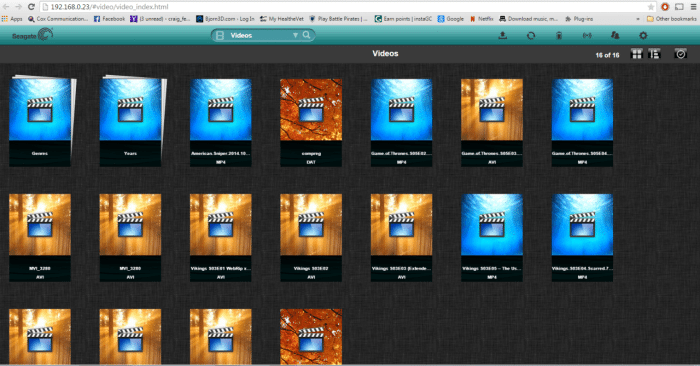Click the search magnifier icon
The image size is (700, 366).
tap(306, 35)
